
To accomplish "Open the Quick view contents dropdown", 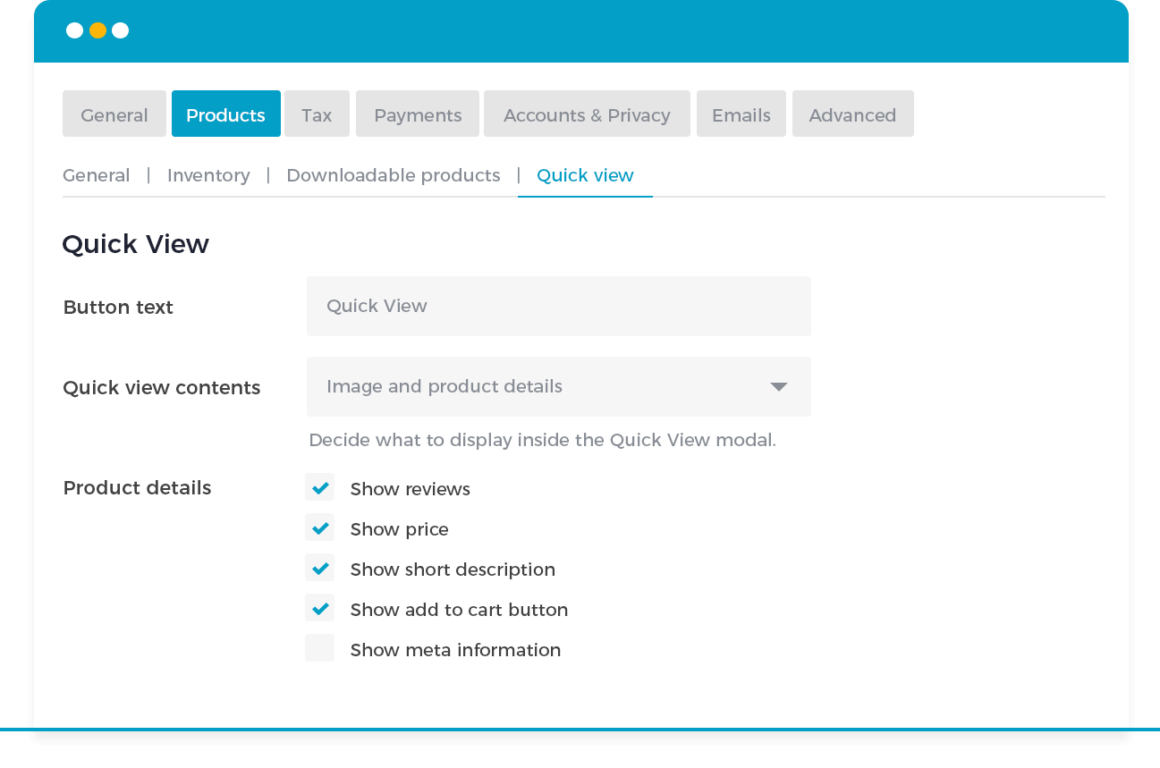I will pos(558,387).
